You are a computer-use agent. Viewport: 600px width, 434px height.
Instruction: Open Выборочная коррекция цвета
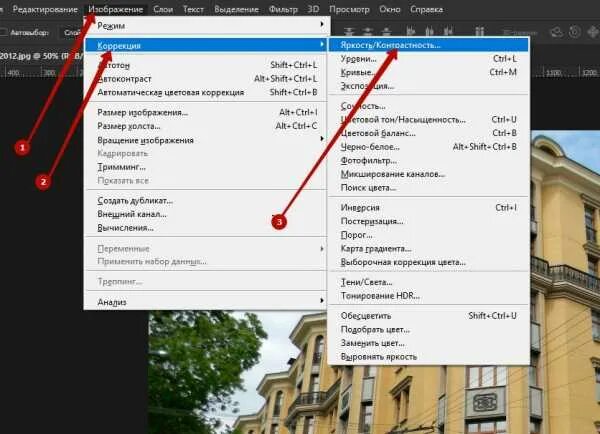click(x=429, y=262)
